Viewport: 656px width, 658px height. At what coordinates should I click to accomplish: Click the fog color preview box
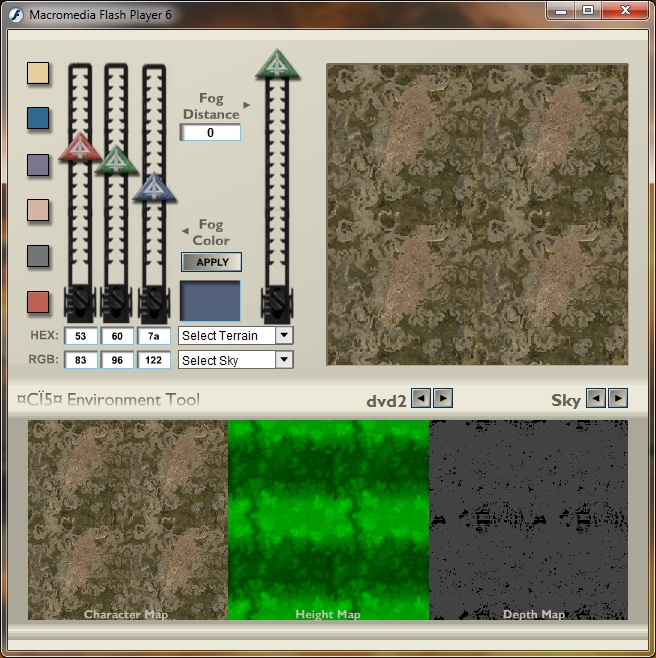click(x=210, y=301)
